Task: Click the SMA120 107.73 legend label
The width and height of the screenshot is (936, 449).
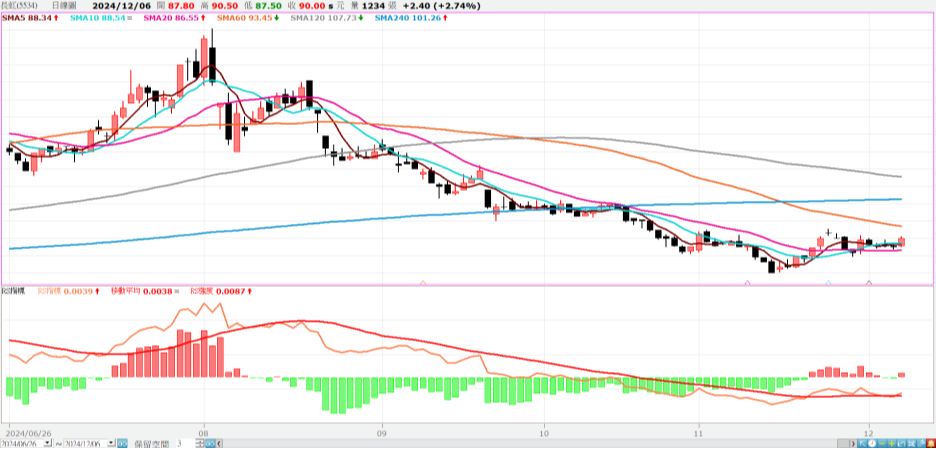Action: coord(327,18)
